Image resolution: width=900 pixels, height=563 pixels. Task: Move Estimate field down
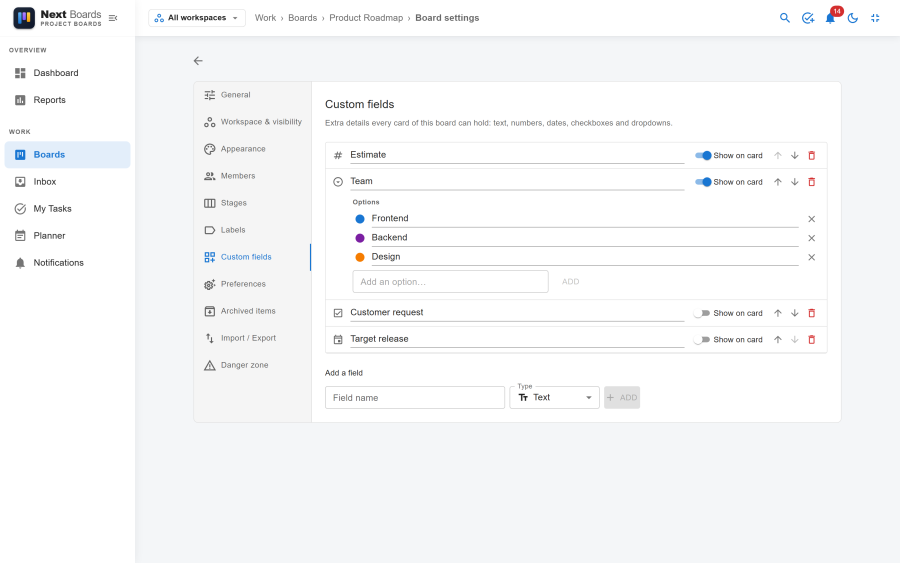(794, 156)
